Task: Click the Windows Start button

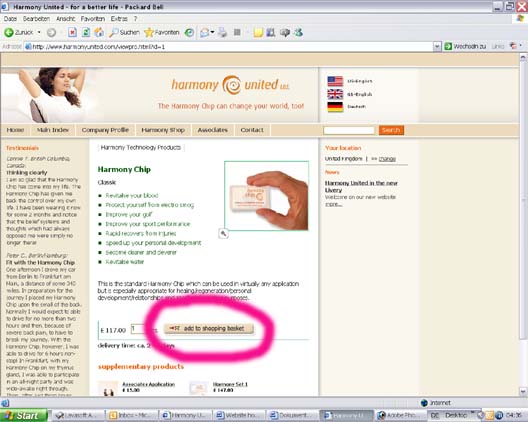Action: click(24, 416)
